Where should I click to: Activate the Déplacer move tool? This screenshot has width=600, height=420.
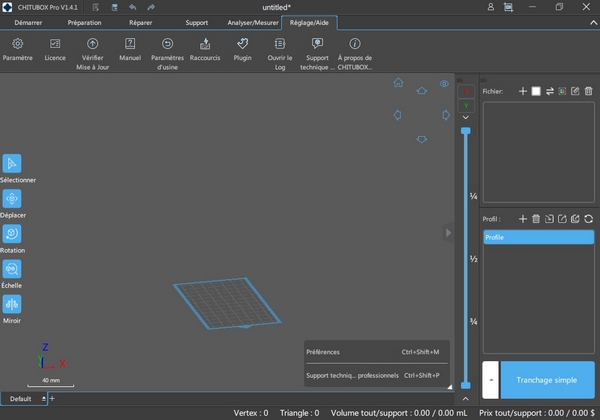(12, 199)
